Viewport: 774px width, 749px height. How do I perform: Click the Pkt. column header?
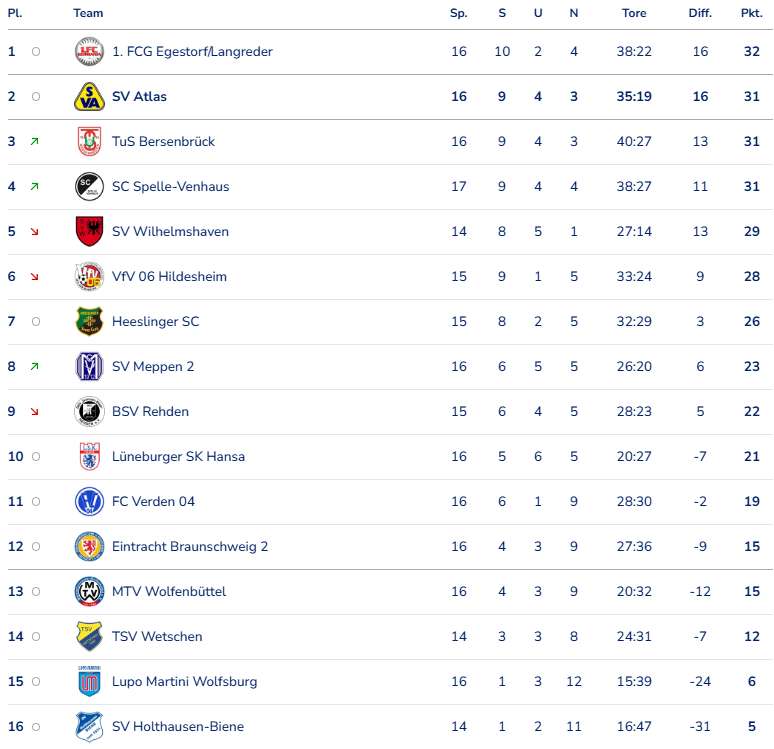[751, 14]
